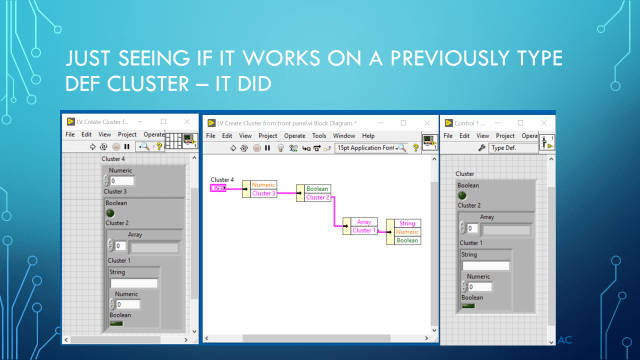Select the Cluster 4 terminal on block diagram
This screenshot has width=640, height=360.
[x=218, y=188]
